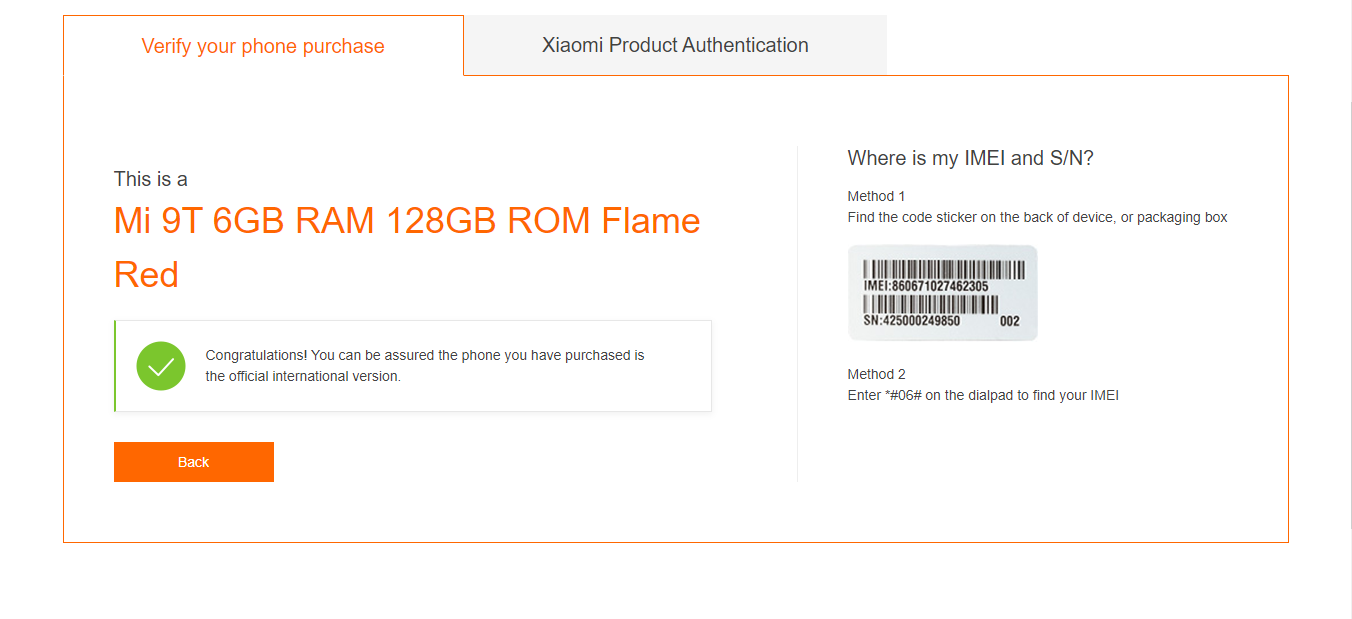Image resolution: width=1352 pixels, height=619 pixels.
Task: Switch to Xiaomi Product Authentication tab
Action: 675,45
